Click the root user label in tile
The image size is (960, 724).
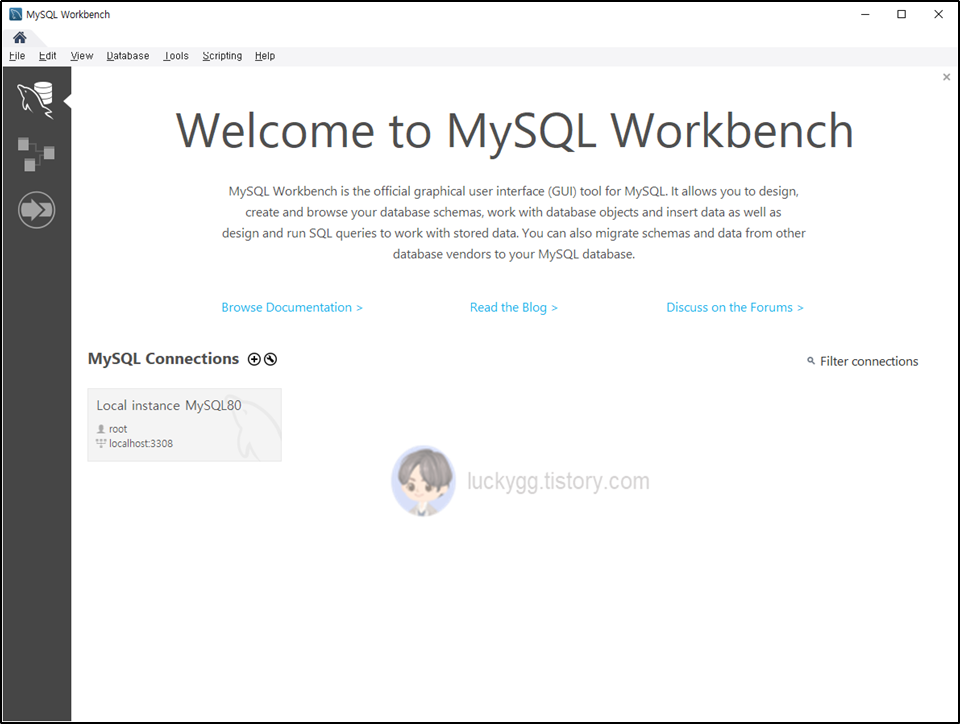(x=118, y=429)
